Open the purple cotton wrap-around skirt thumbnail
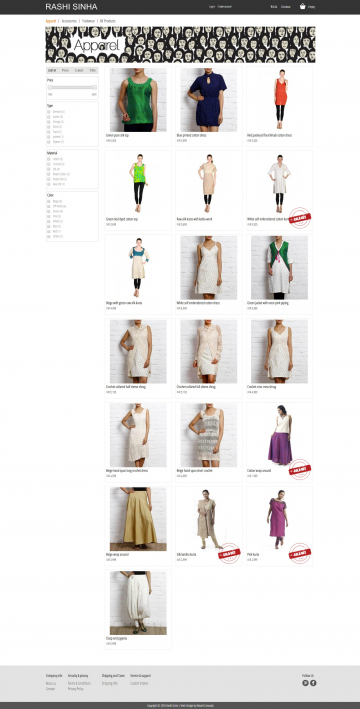360x709 pixels. click(x=279, y=435)
